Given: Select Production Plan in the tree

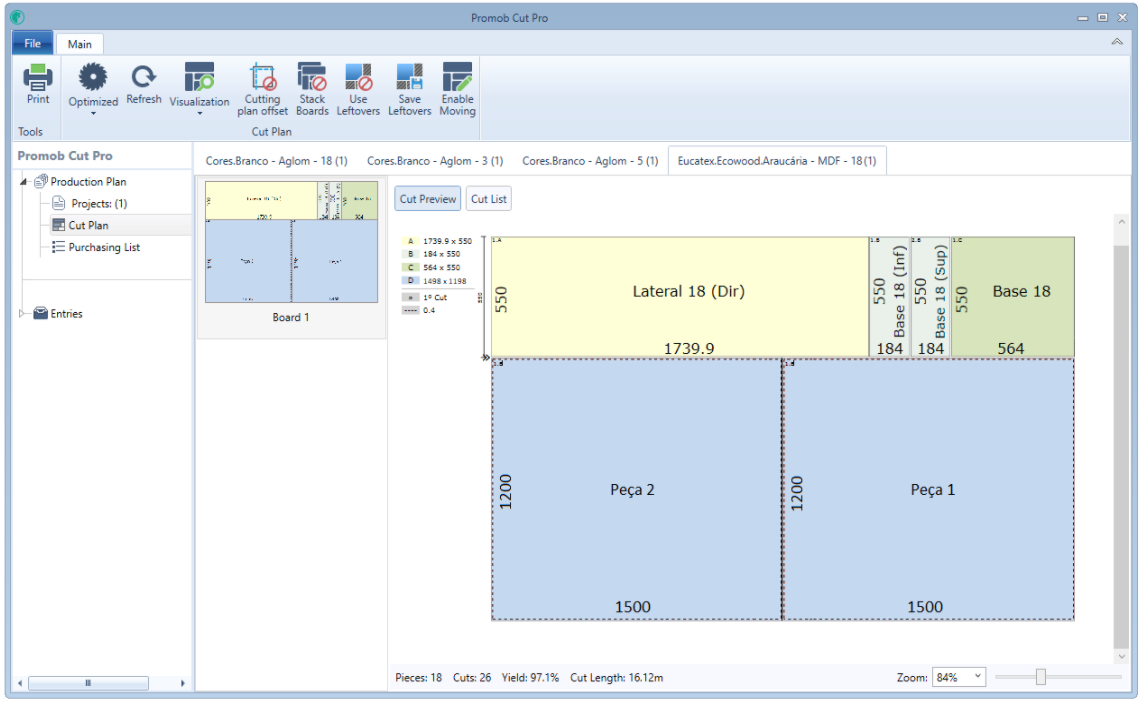Looking at the screenshot, I should click(x=88, y=182).
